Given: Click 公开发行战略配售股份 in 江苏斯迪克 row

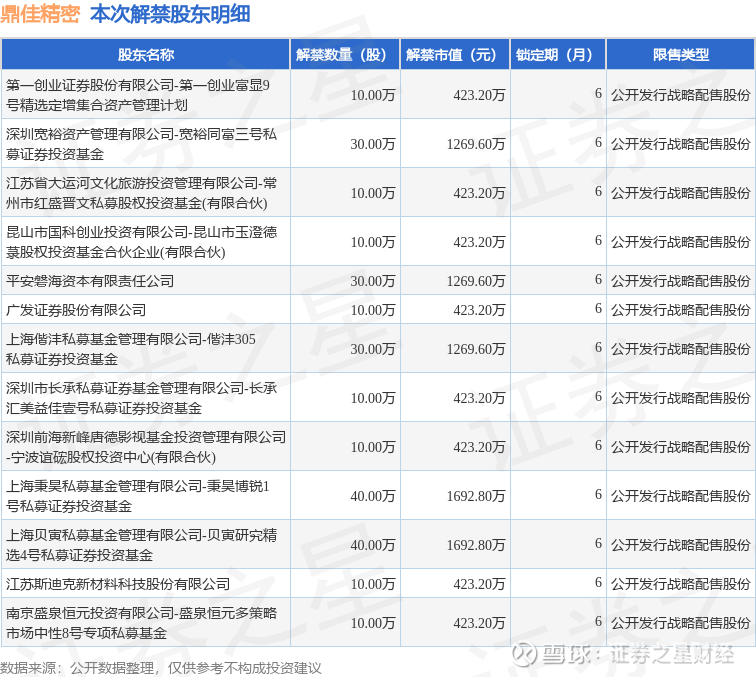Looking at the screenshot, I should (680, 584).
